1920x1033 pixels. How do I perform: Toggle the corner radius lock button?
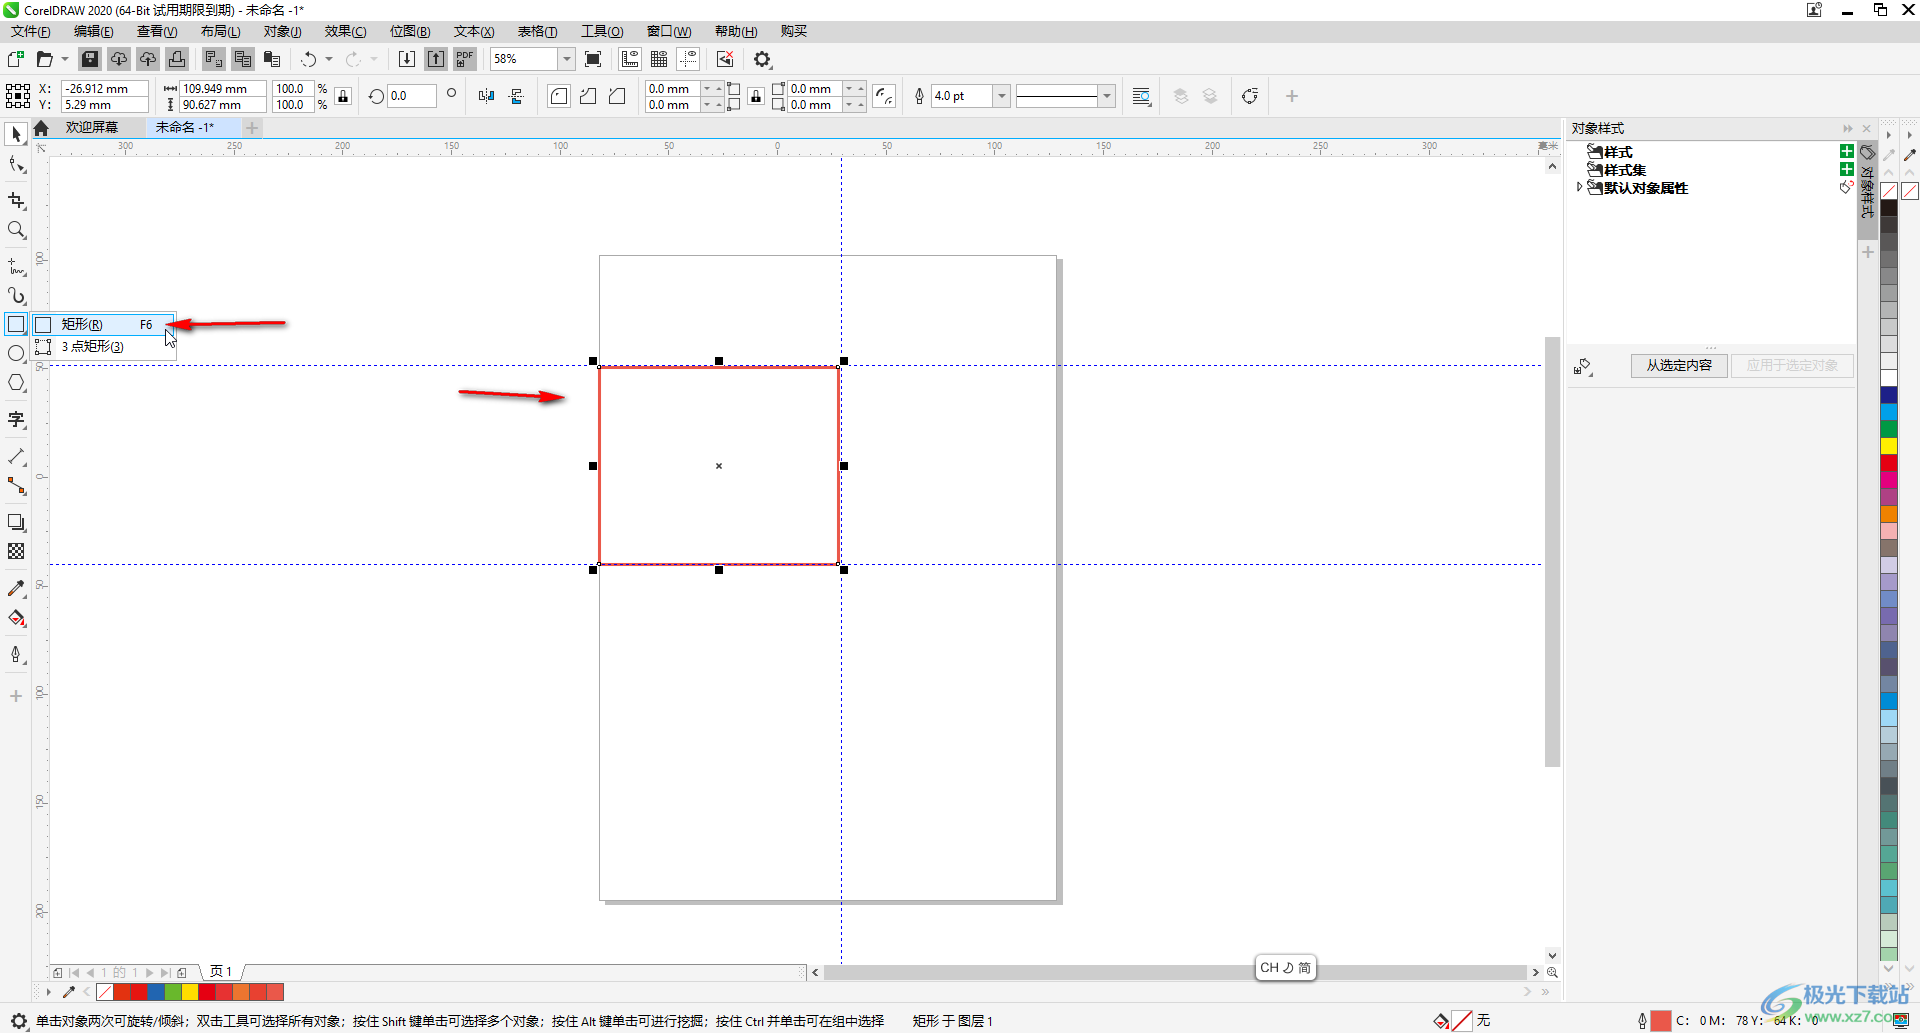(x=756, y=96)
